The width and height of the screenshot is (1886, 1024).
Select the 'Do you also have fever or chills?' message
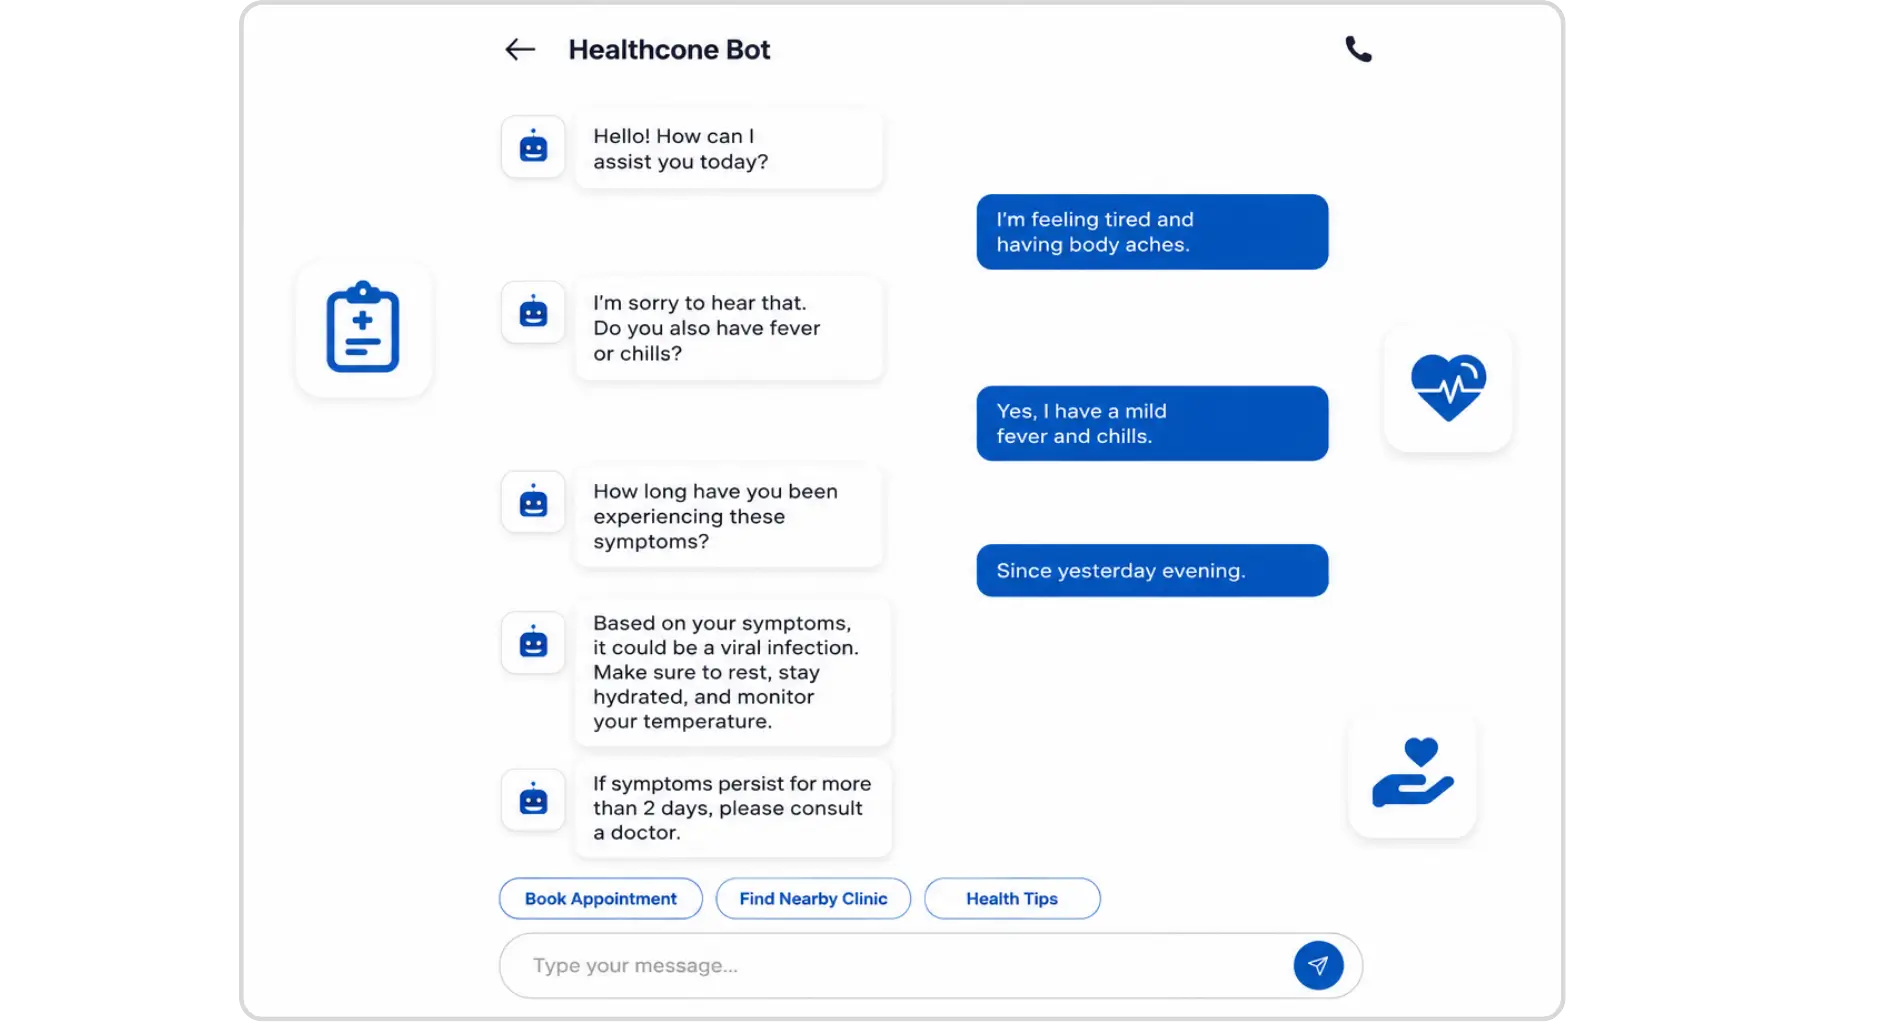[x=729, y=328]
